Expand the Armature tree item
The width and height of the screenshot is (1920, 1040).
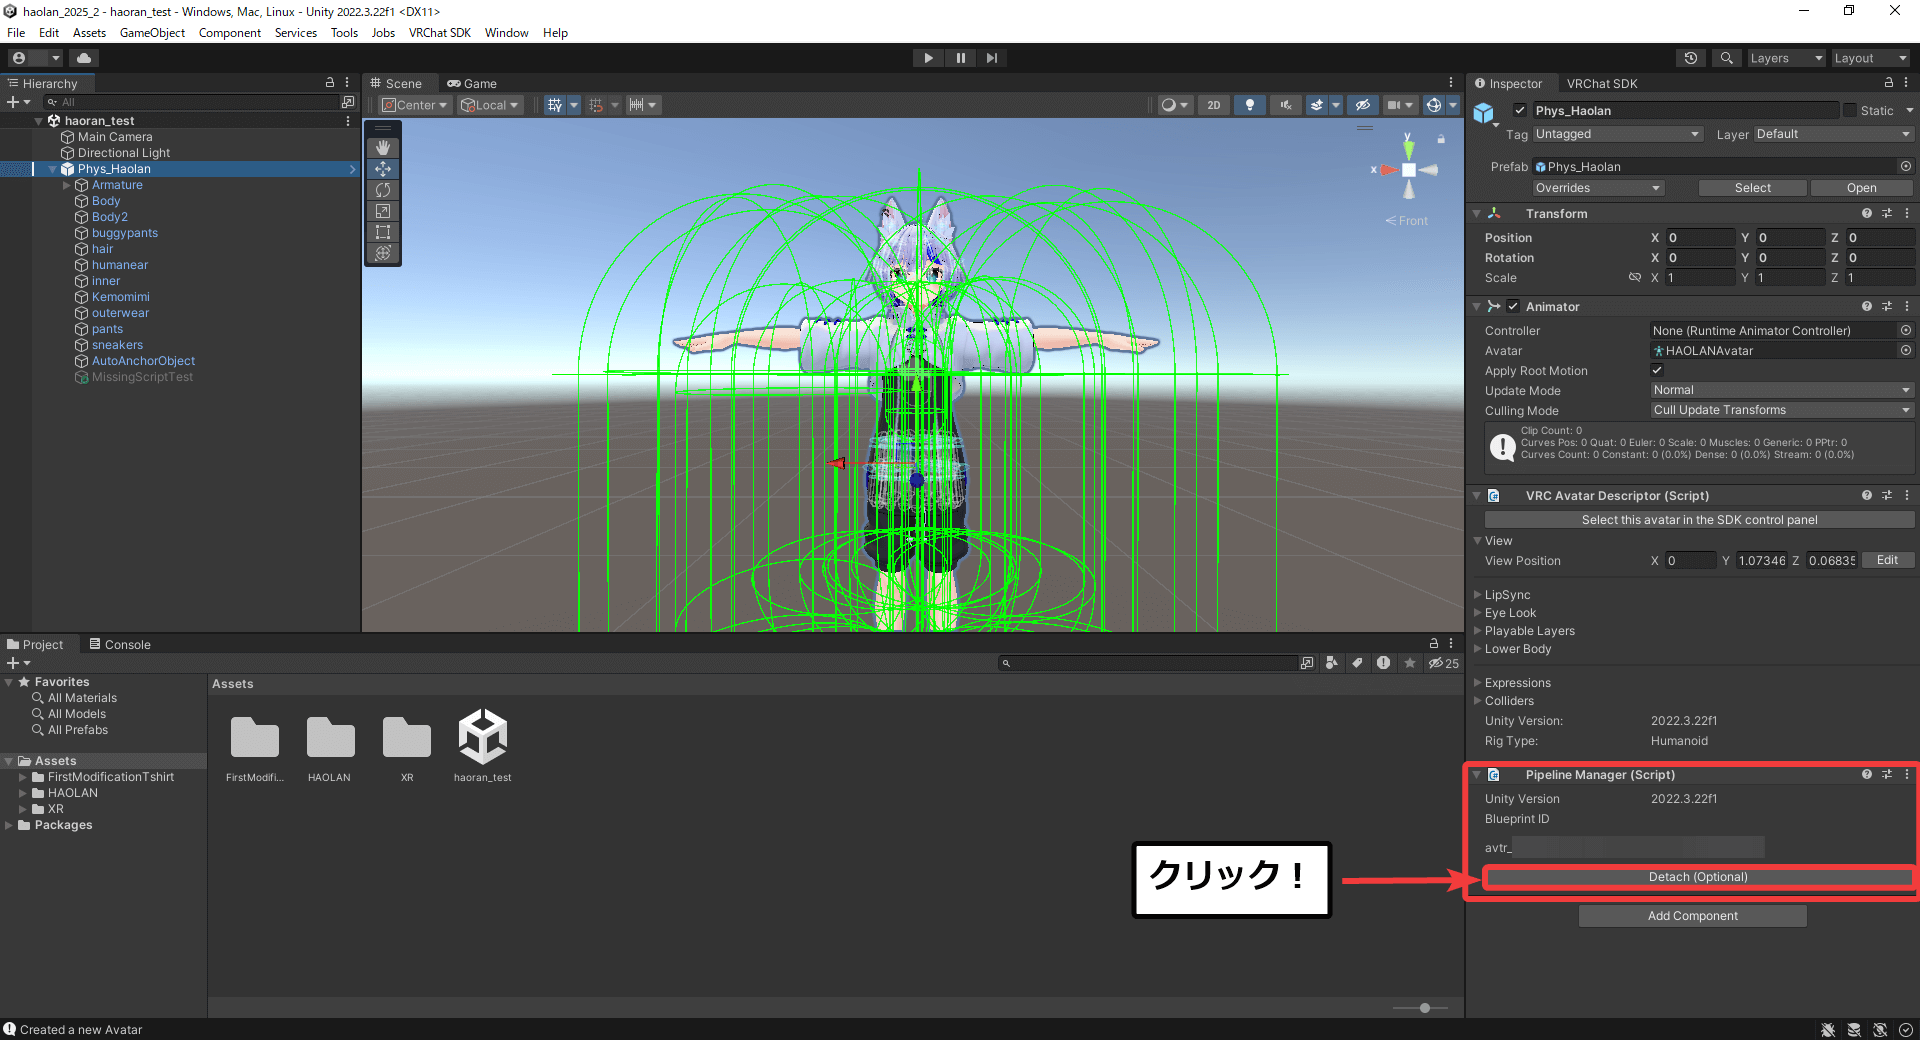point(67,185)
